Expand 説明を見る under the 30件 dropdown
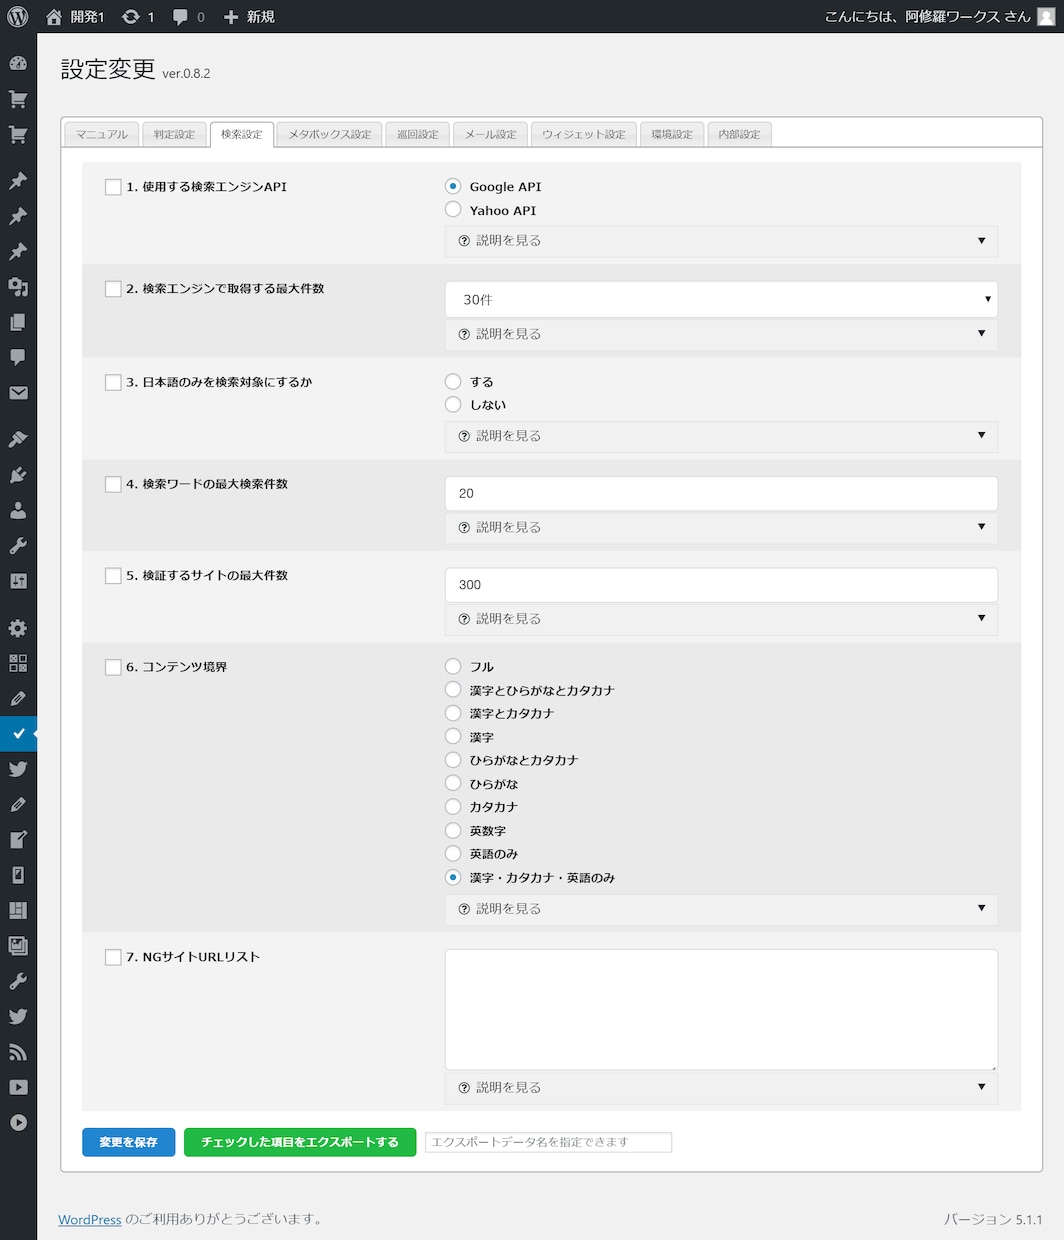This screenshot has height=1240, width=1064. coord(721,334)
